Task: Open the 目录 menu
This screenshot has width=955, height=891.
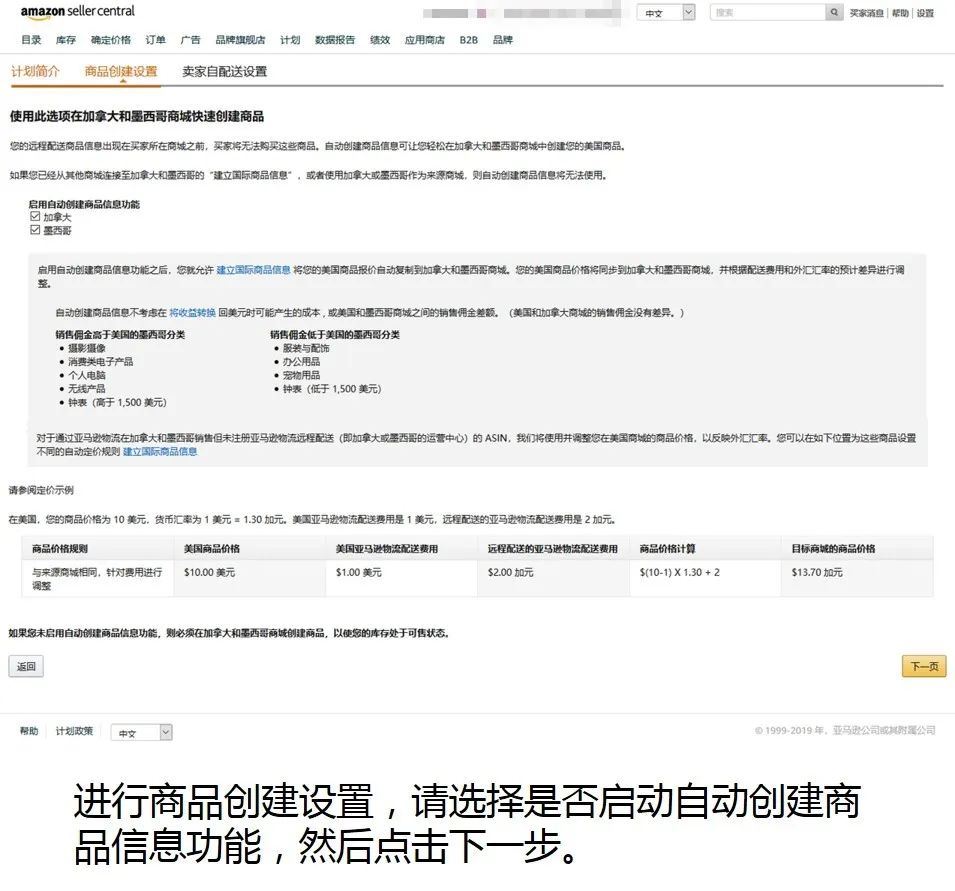Action: [31, 40]
